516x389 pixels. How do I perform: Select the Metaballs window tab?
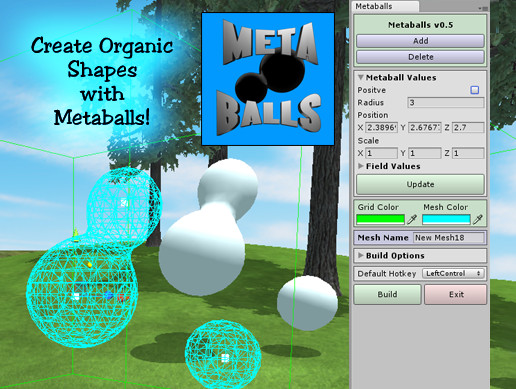point(384,6)
